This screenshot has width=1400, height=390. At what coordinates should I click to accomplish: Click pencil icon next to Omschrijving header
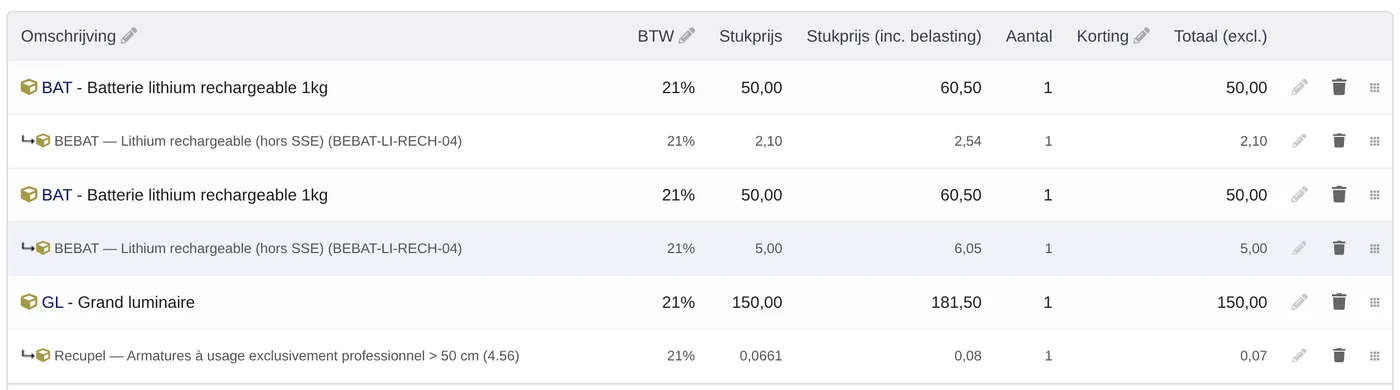(x=129, y=36)
